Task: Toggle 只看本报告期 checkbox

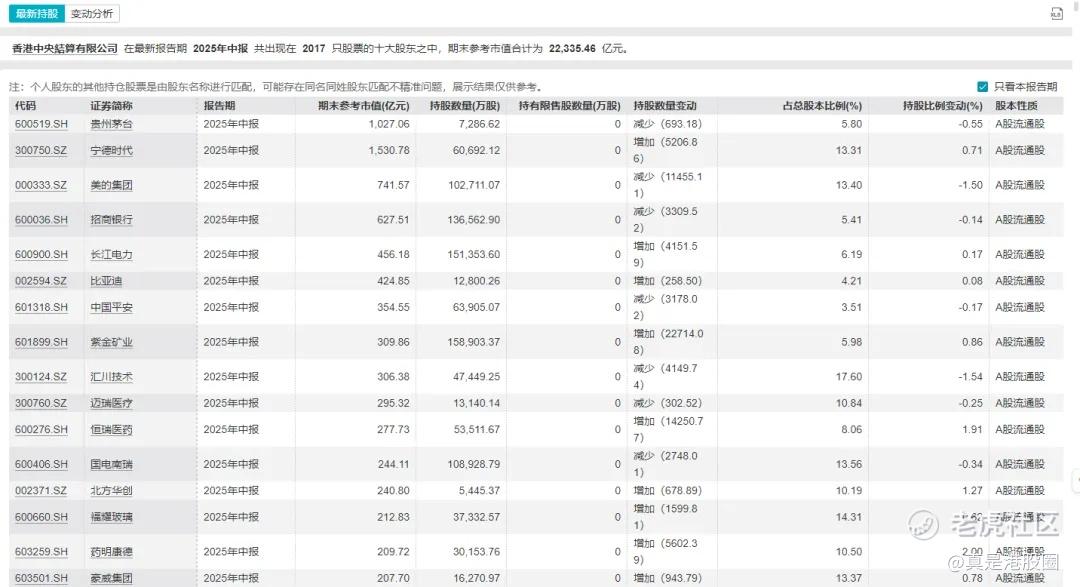Action: pyautogui.click(x=983, y=87)
